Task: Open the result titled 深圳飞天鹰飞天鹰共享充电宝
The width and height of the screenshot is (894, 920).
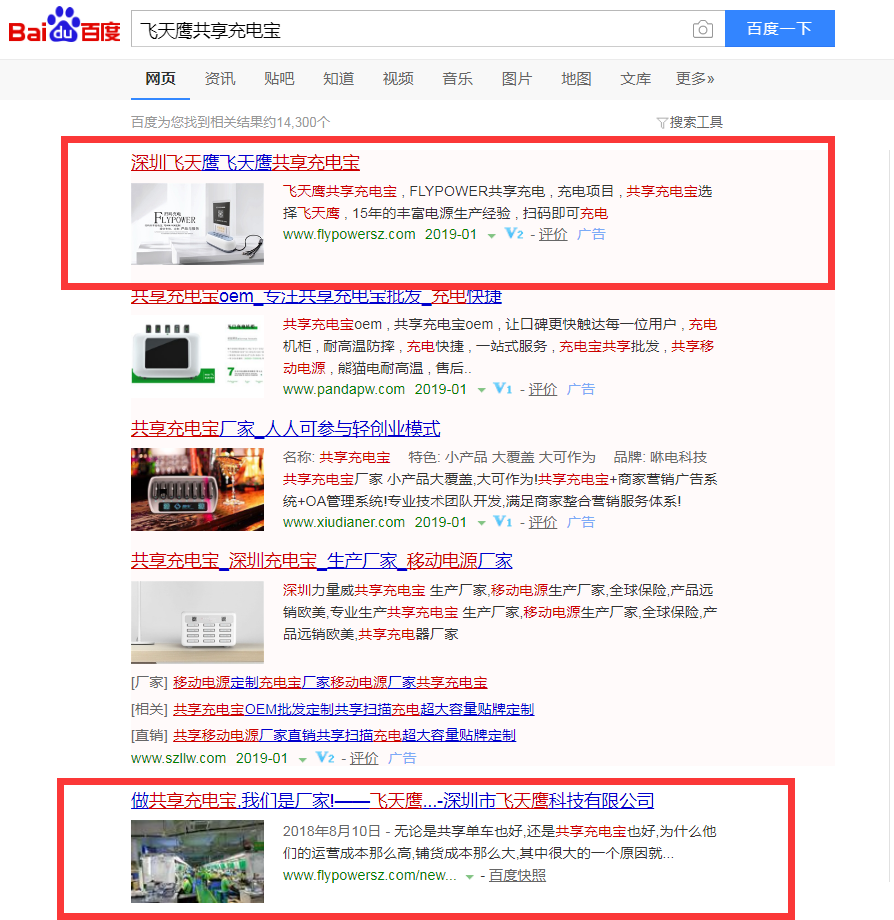Action: coord(245,160)
